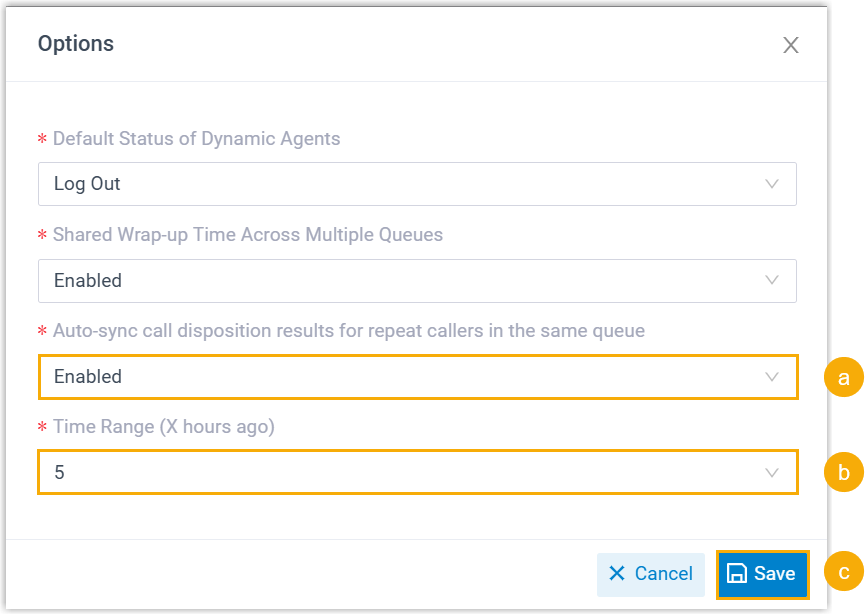Open the Default Status of Dynamic Agents dropdown
The width and height of the screenshot is (865, 615).
pos(417,184)
